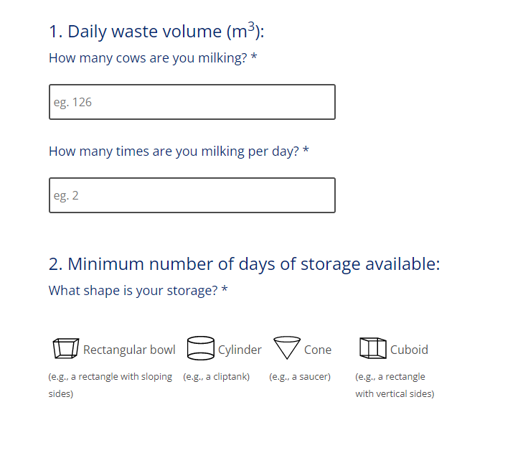528x453 pixels.
Task: Focus the milkings per day input field
Action: (192, 195)
